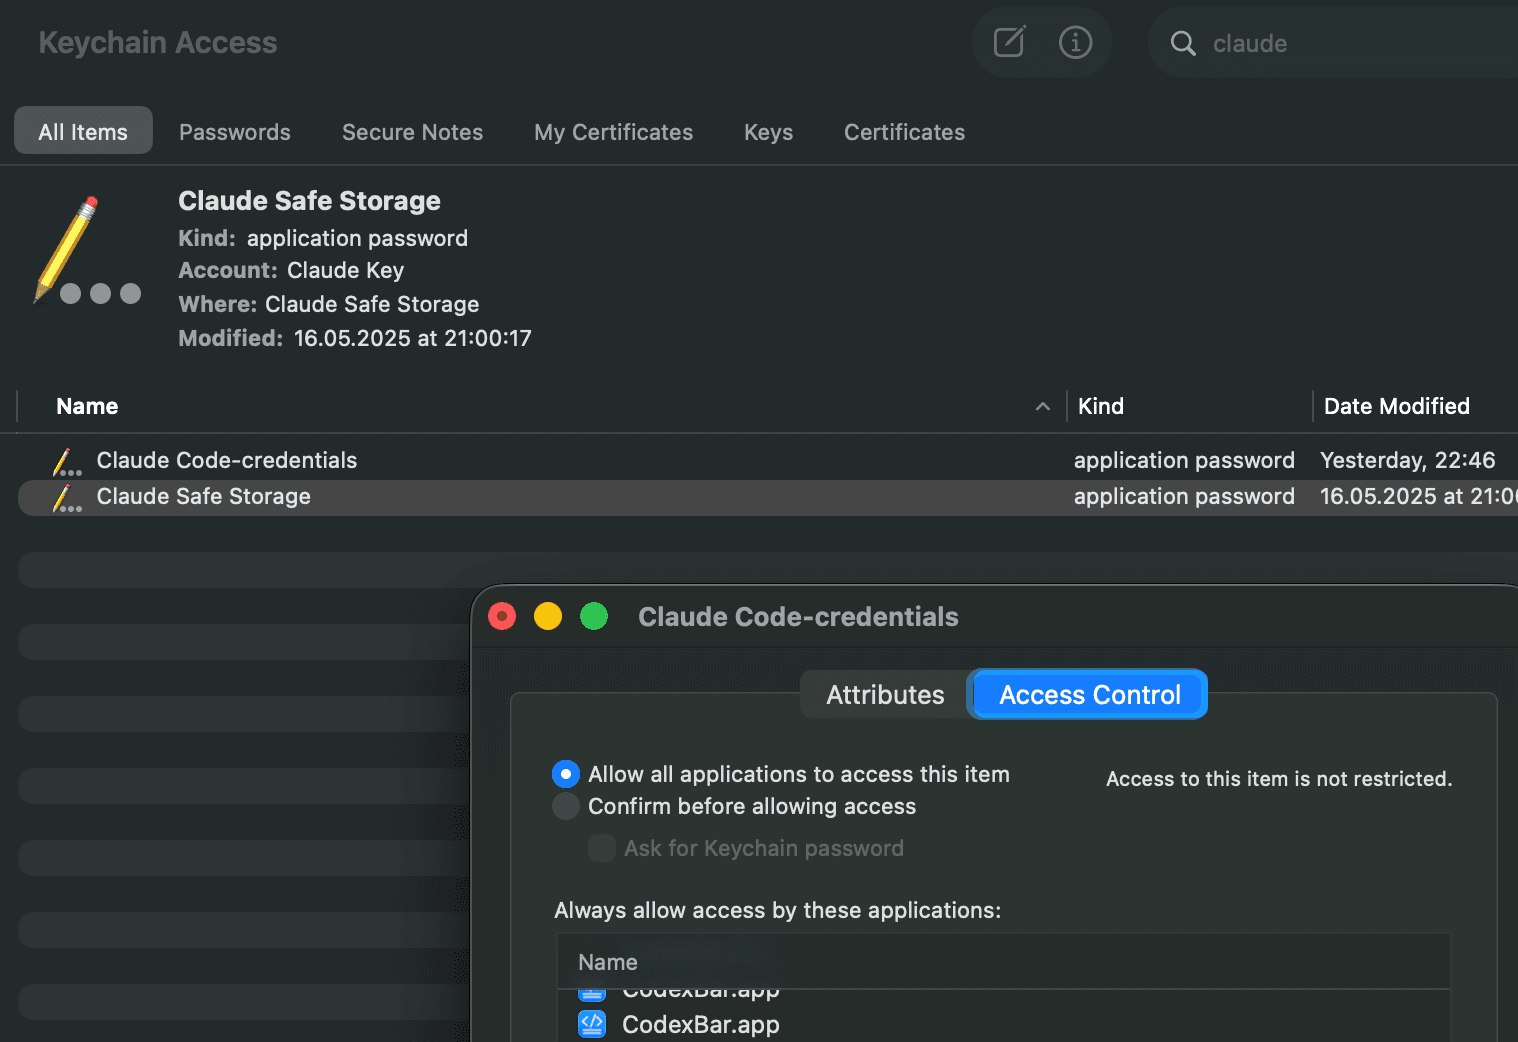Select the pencil icon beside Claude Code-credentials
Image resolution: width=1518 pixels, height=1042 pixels.
click(x=65, y=460)
